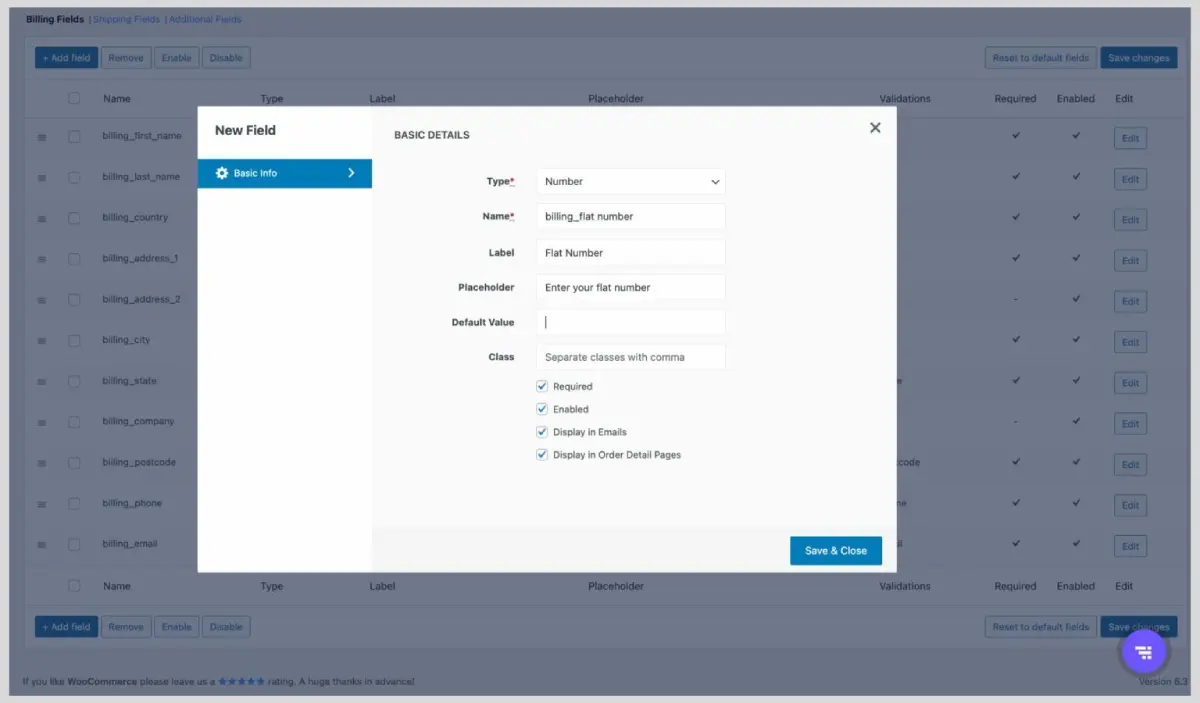Edit the billing_country field
The width and height of the screenshot is (1200, 703).
[x=1130, y=220]
